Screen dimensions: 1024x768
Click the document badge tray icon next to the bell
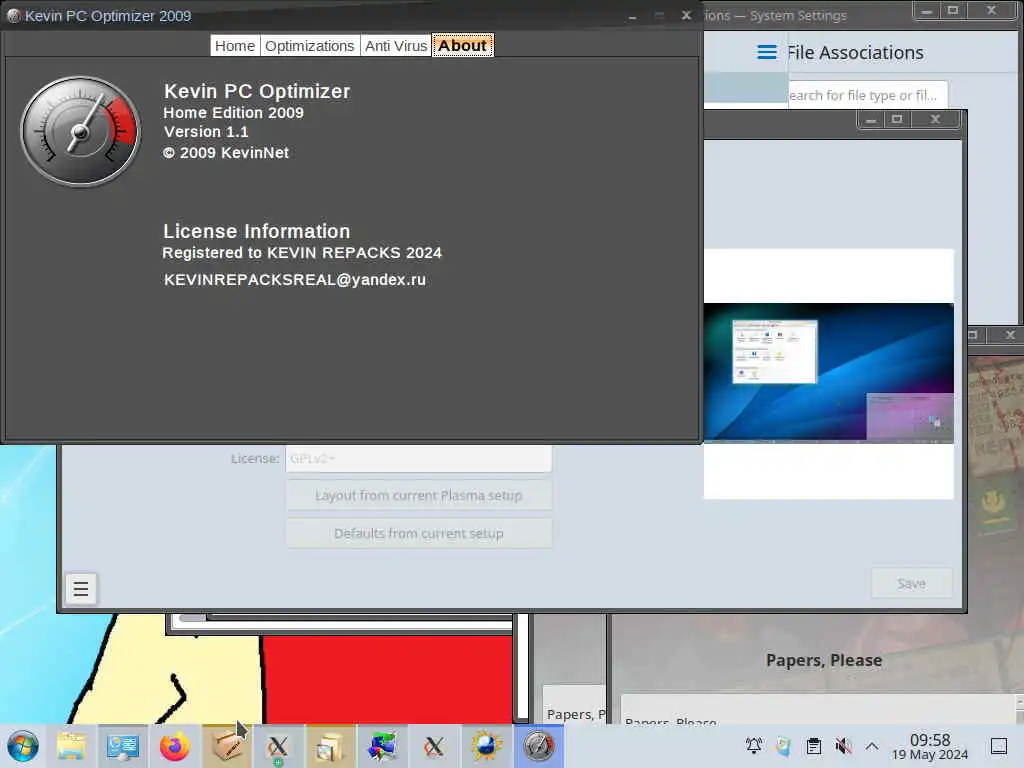pyautogui.click(x=784, y=746)
